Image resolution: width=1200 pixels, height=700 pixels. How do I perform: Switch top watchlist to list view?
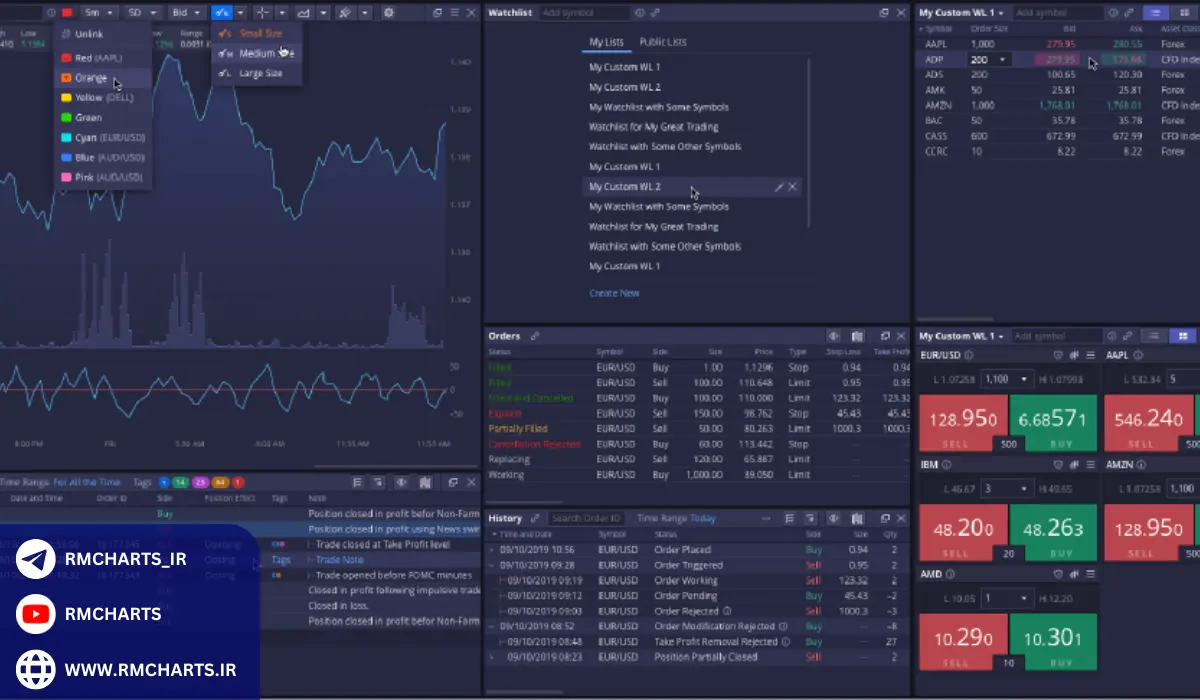coord(1156,13)
